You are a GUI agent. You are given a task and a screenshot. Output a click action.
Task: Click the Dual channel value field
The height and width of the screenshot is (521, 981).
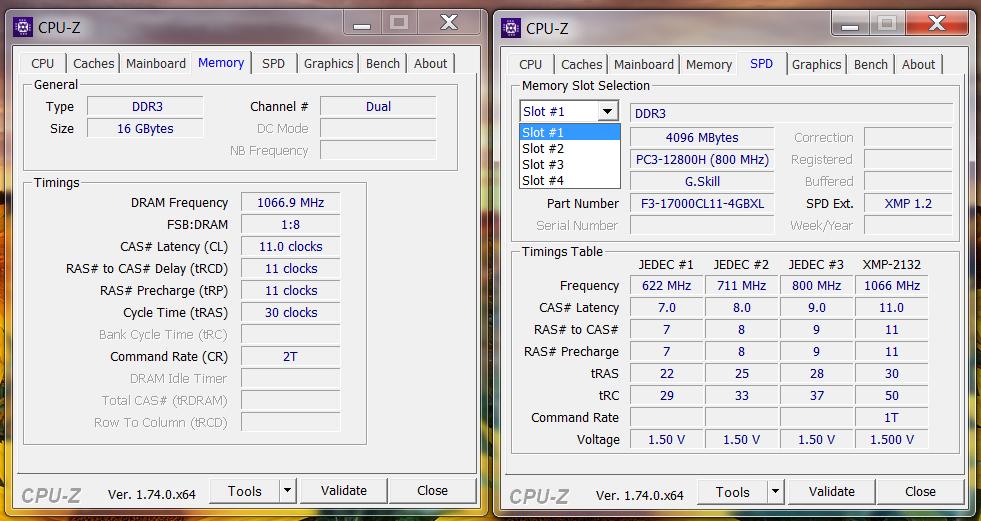(x=378, y=107)
